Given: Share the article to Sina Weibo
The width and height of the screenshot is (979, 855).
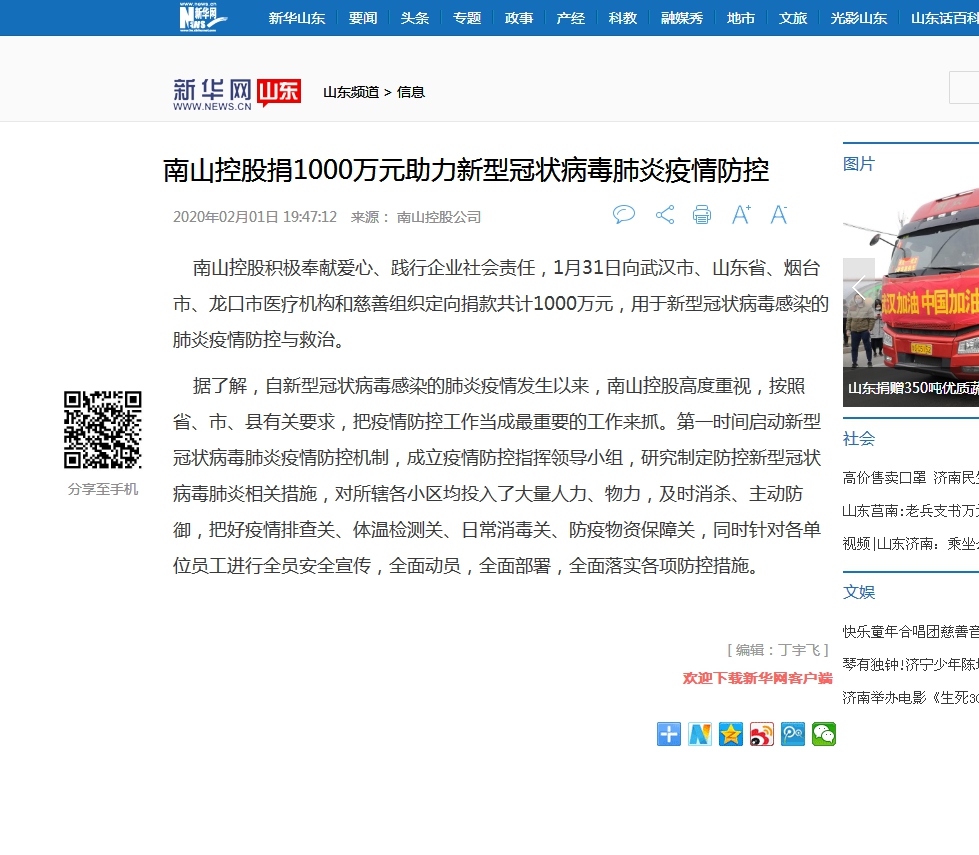Looking at the screenshot, I should (x=762, y=734).
